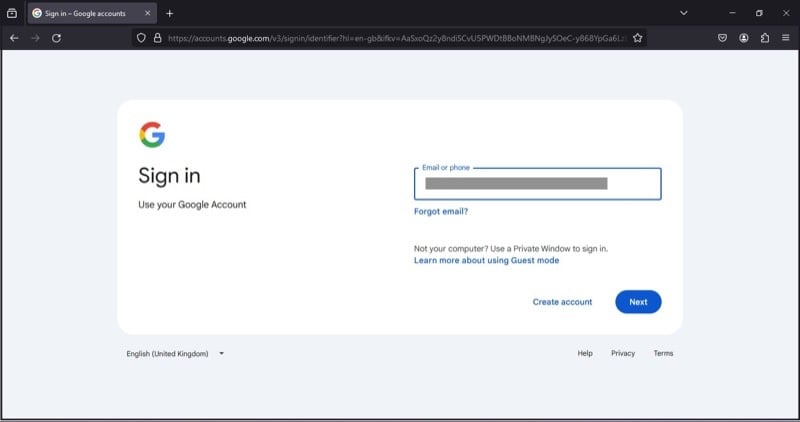Open the Terms link
Screen dimensions: 800x422
click(663, 353)
